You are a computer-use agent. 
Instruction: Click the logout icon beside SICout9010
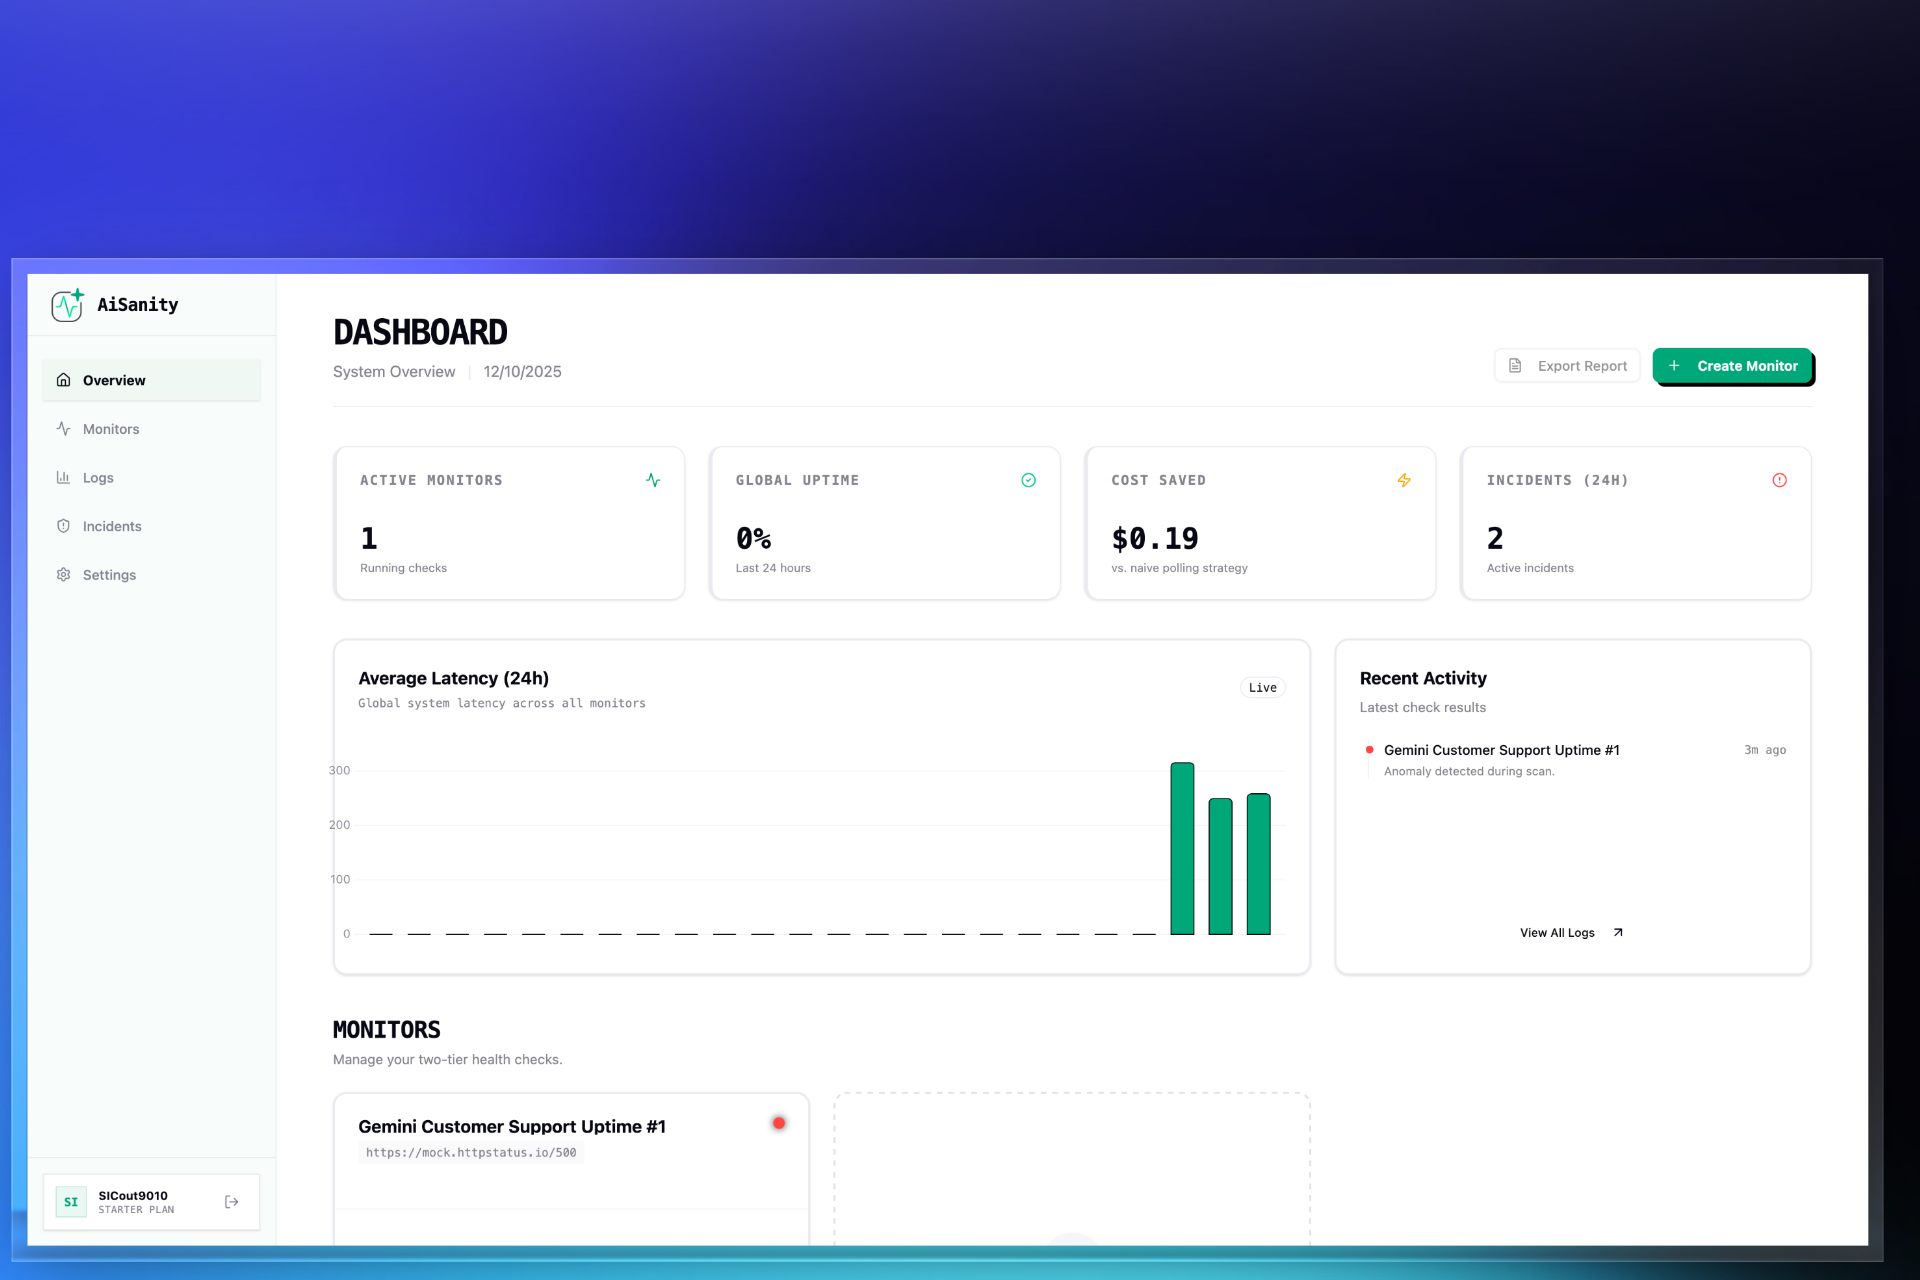[232, 1202]
